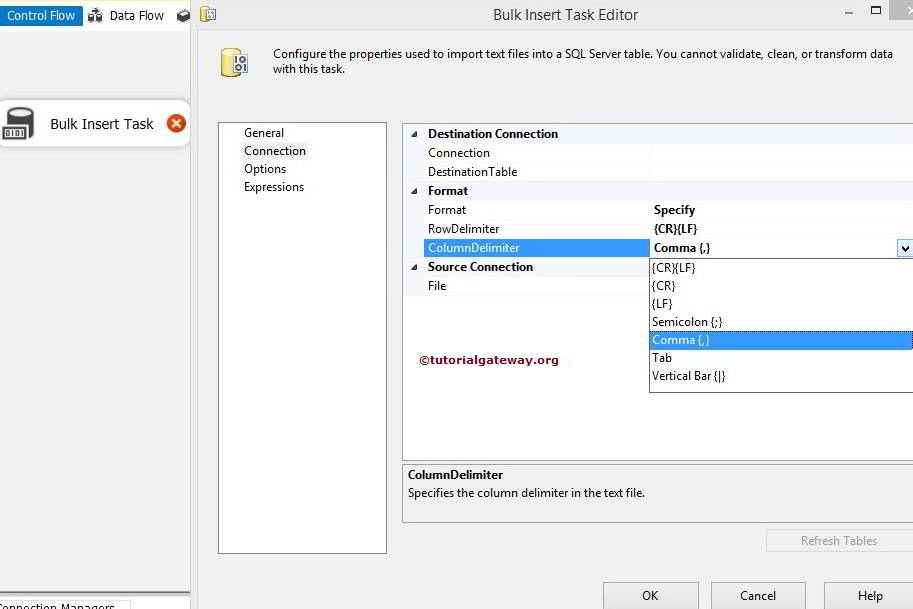Confirm settings with the OK button
The image size is (913, 609).
point(650,595)
